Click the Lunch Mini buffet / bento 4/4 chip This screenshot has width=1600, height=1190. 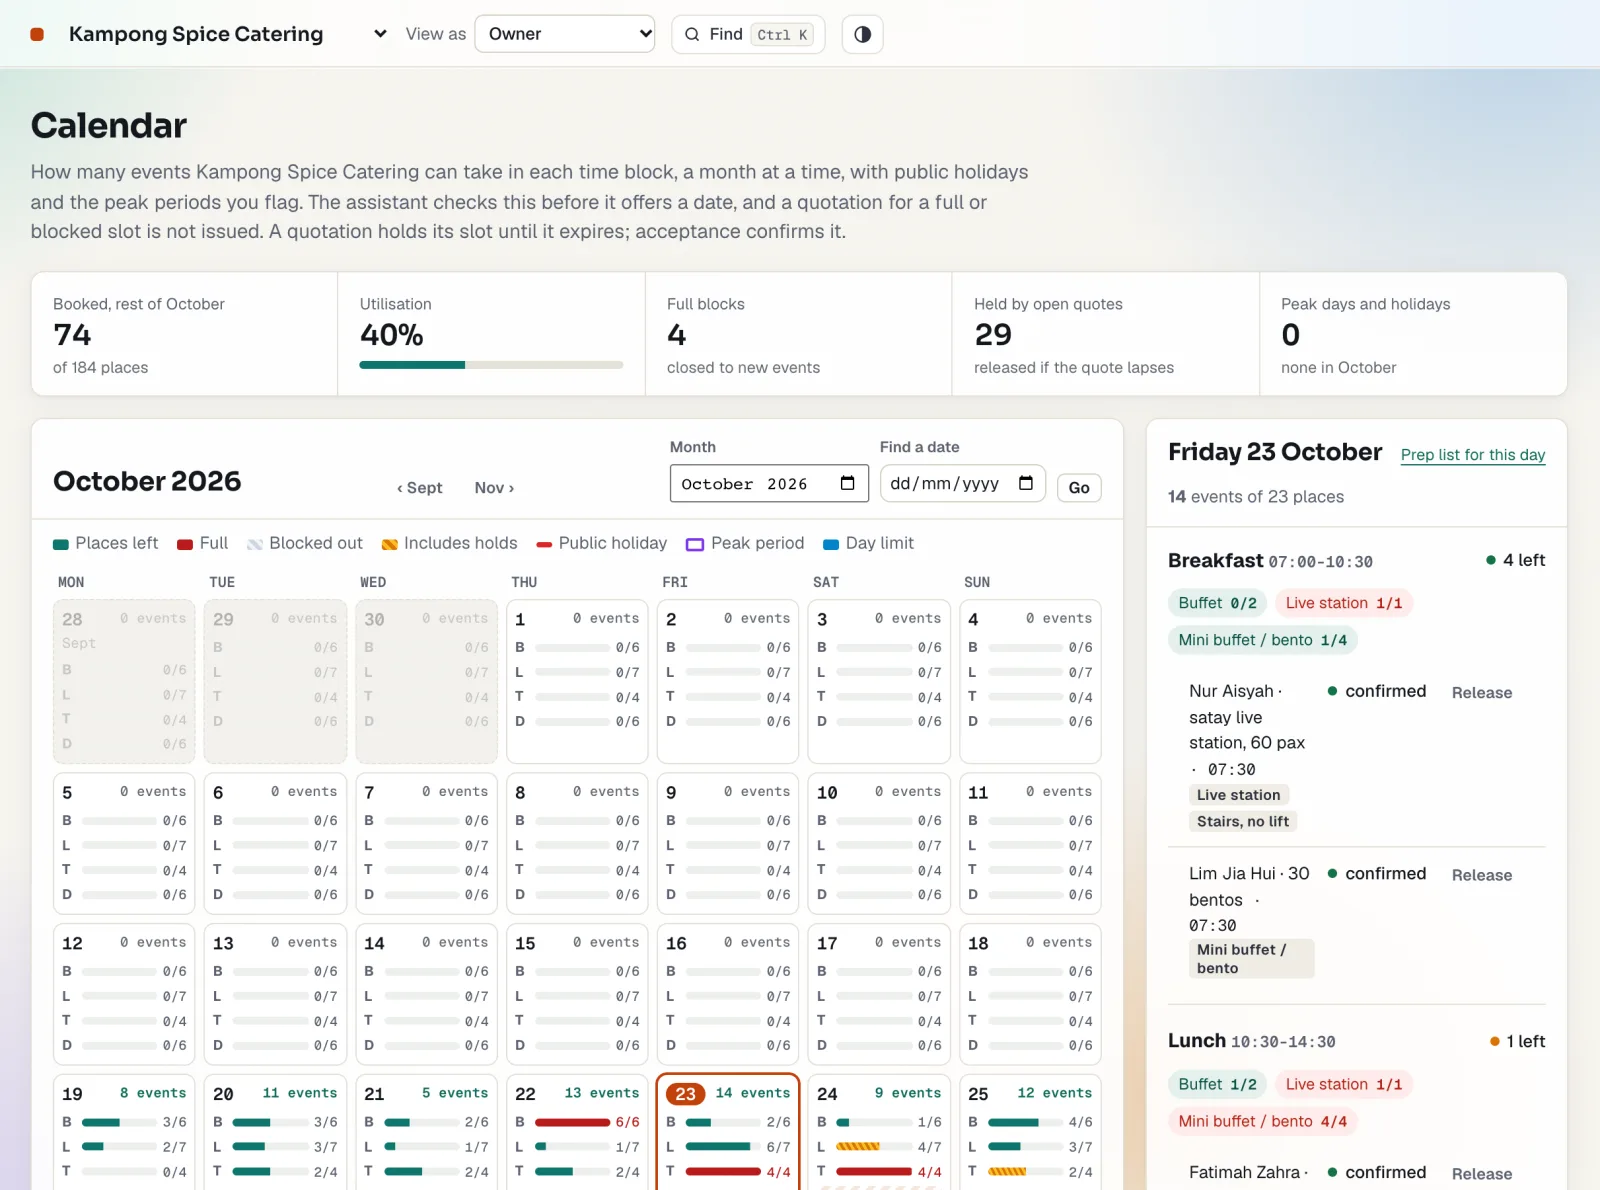[1263, 1122]
